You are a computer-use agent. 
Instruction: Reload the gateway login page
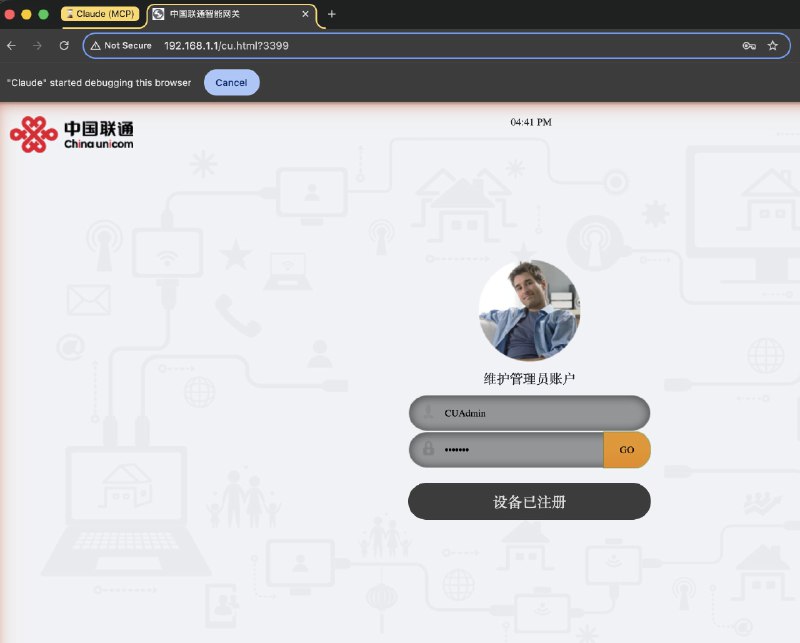click(x=64, y=46)
